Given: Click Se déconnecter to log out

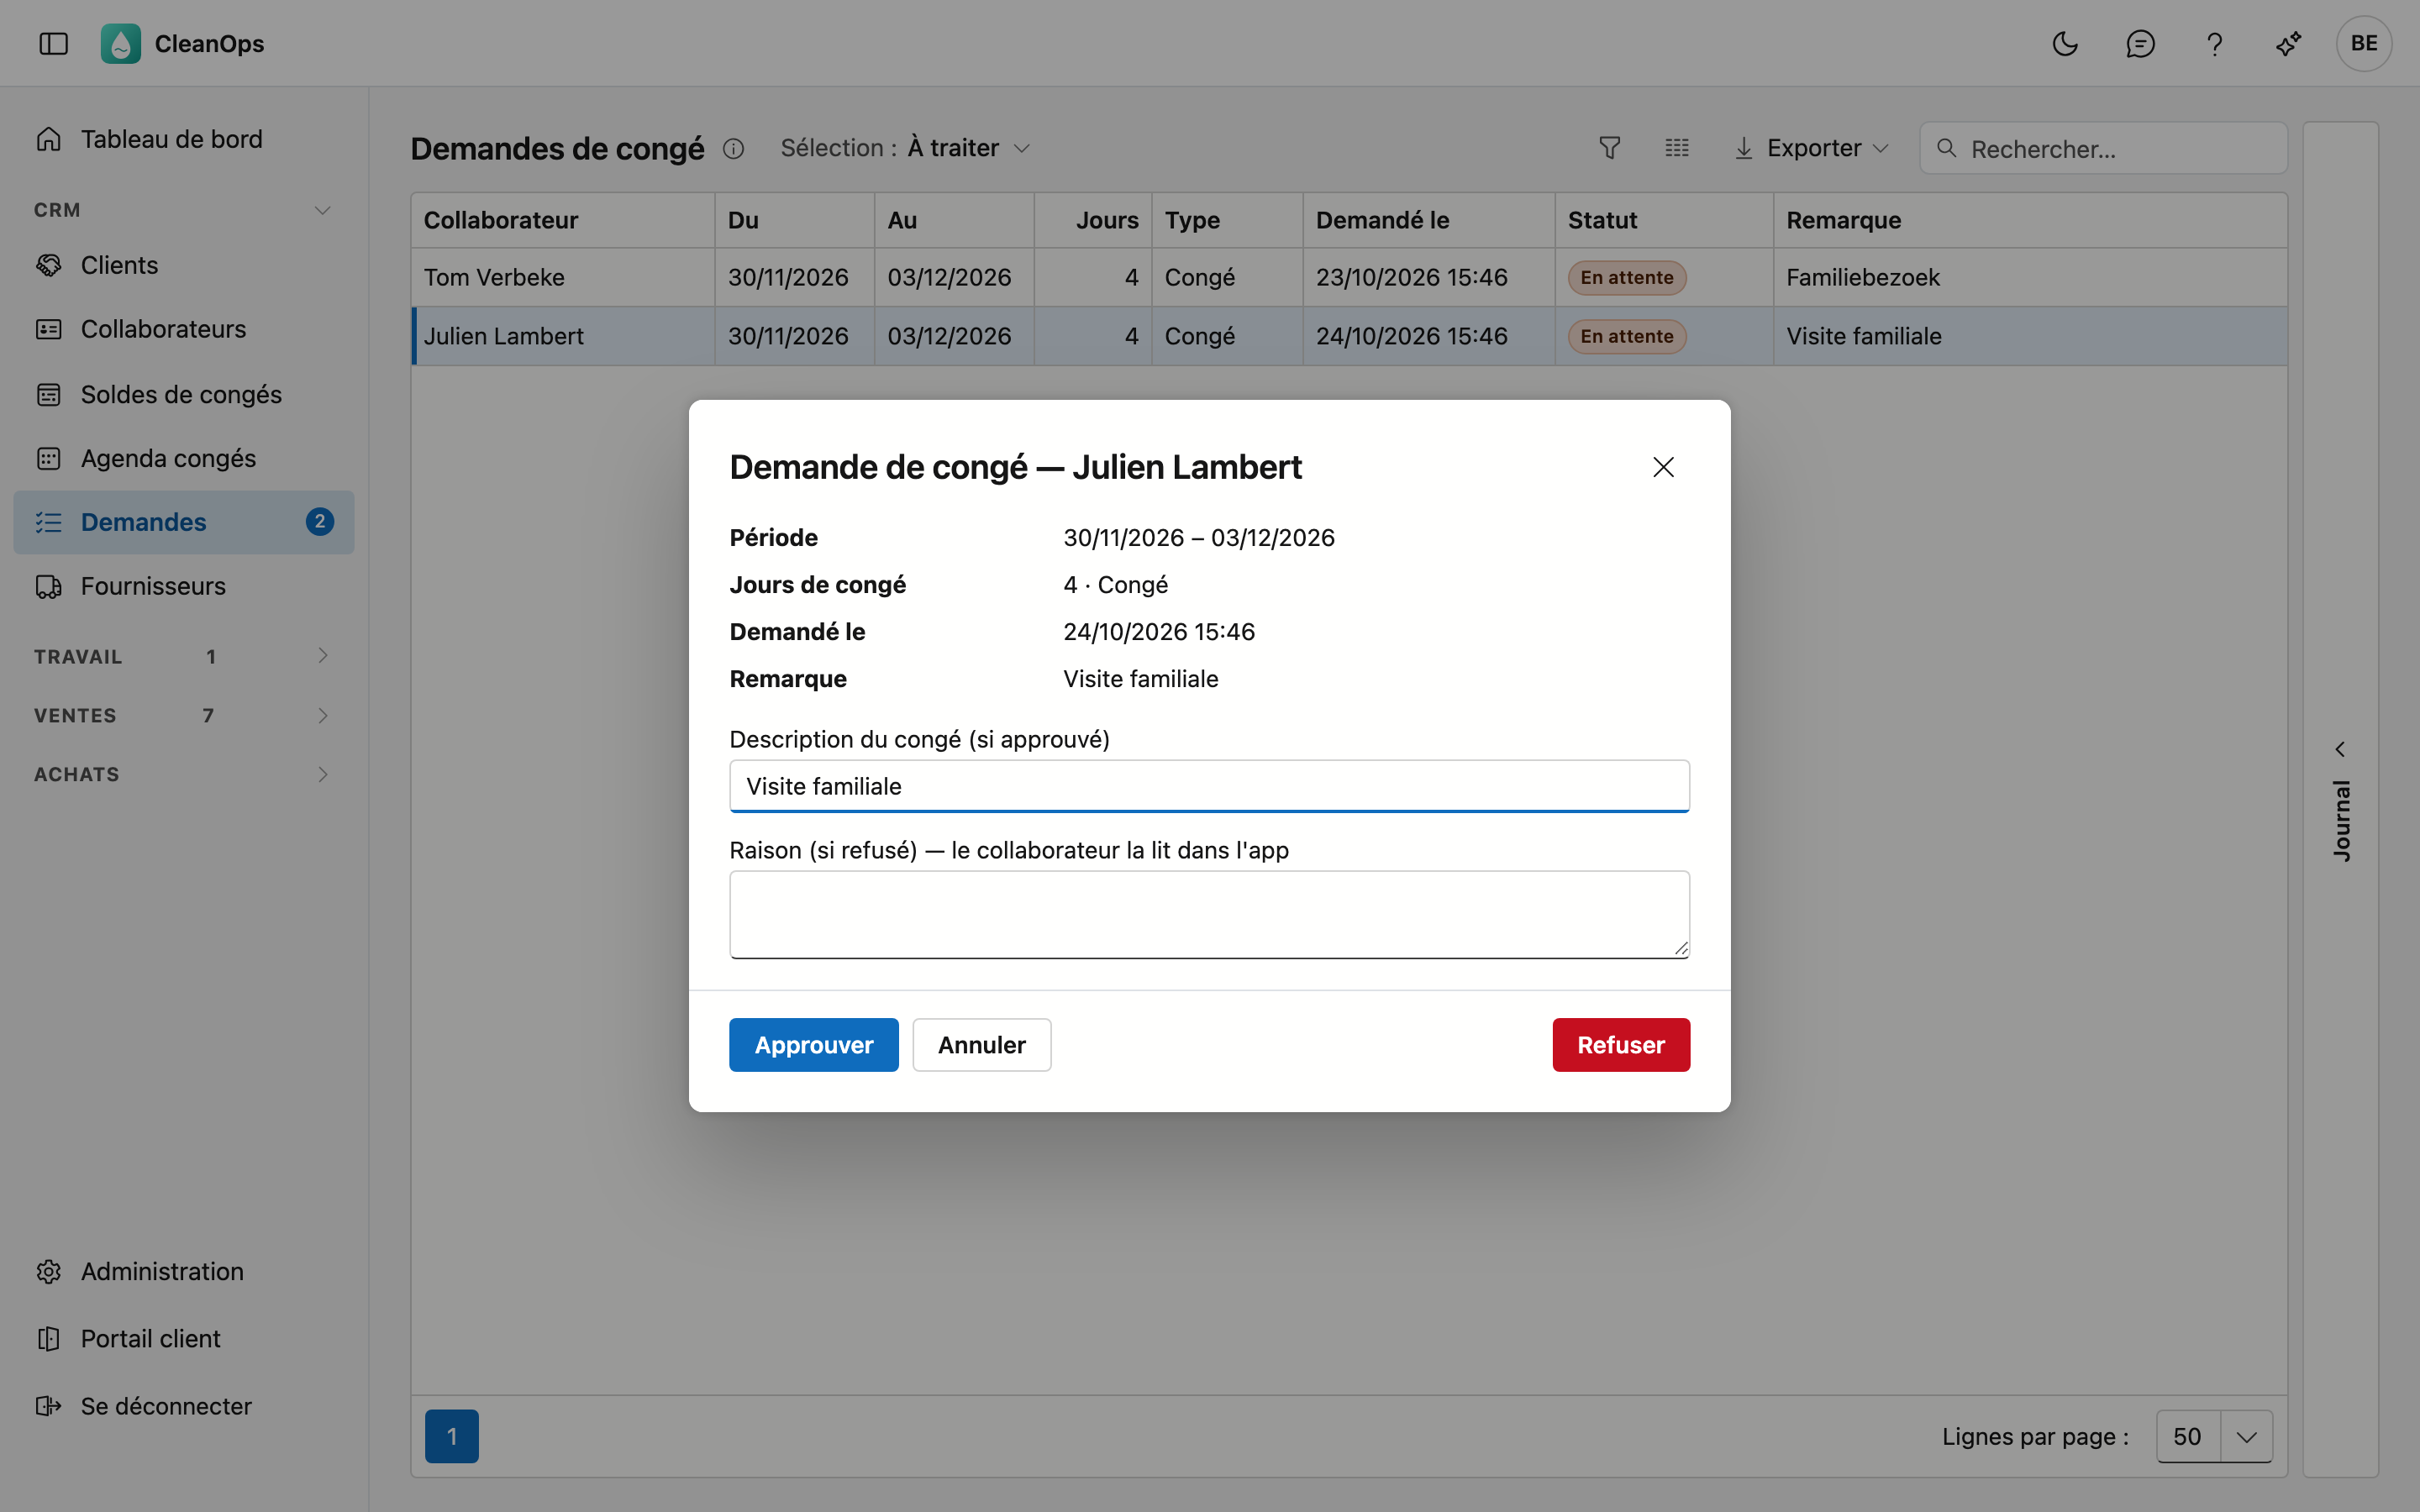Looking at the screenshot, I should pos(184,1406).
